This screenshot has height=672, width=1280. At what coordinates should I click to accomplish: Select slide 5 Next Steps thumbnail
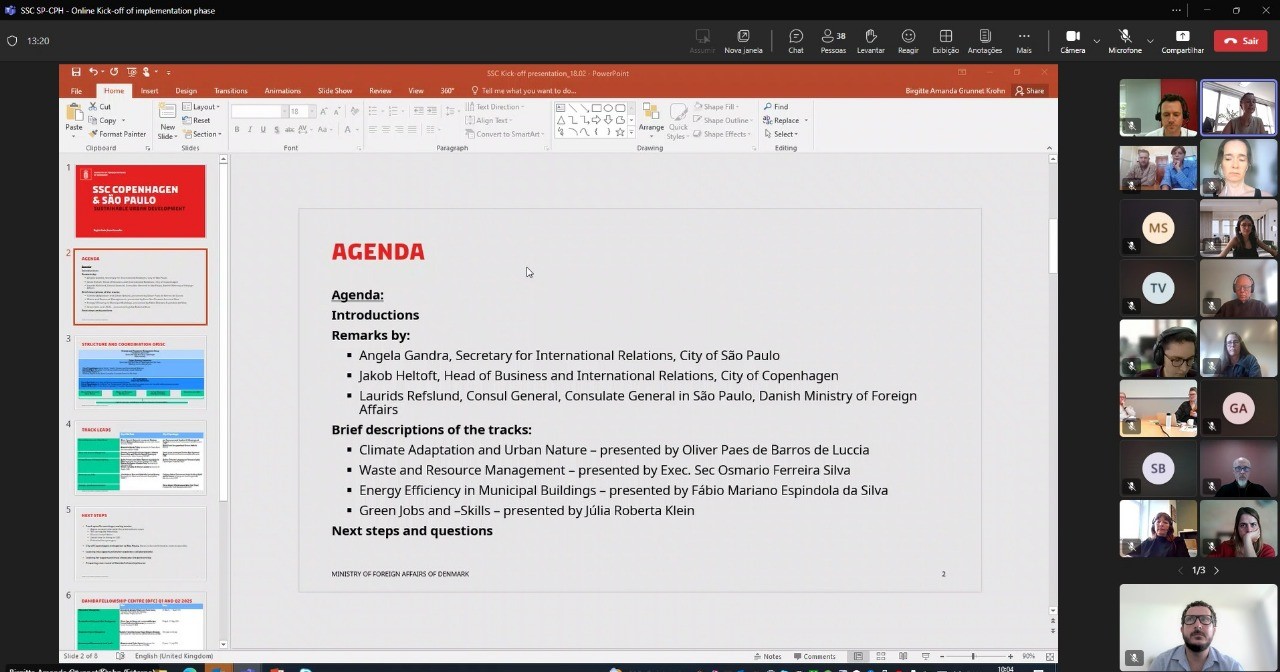[x=140, y=543]
